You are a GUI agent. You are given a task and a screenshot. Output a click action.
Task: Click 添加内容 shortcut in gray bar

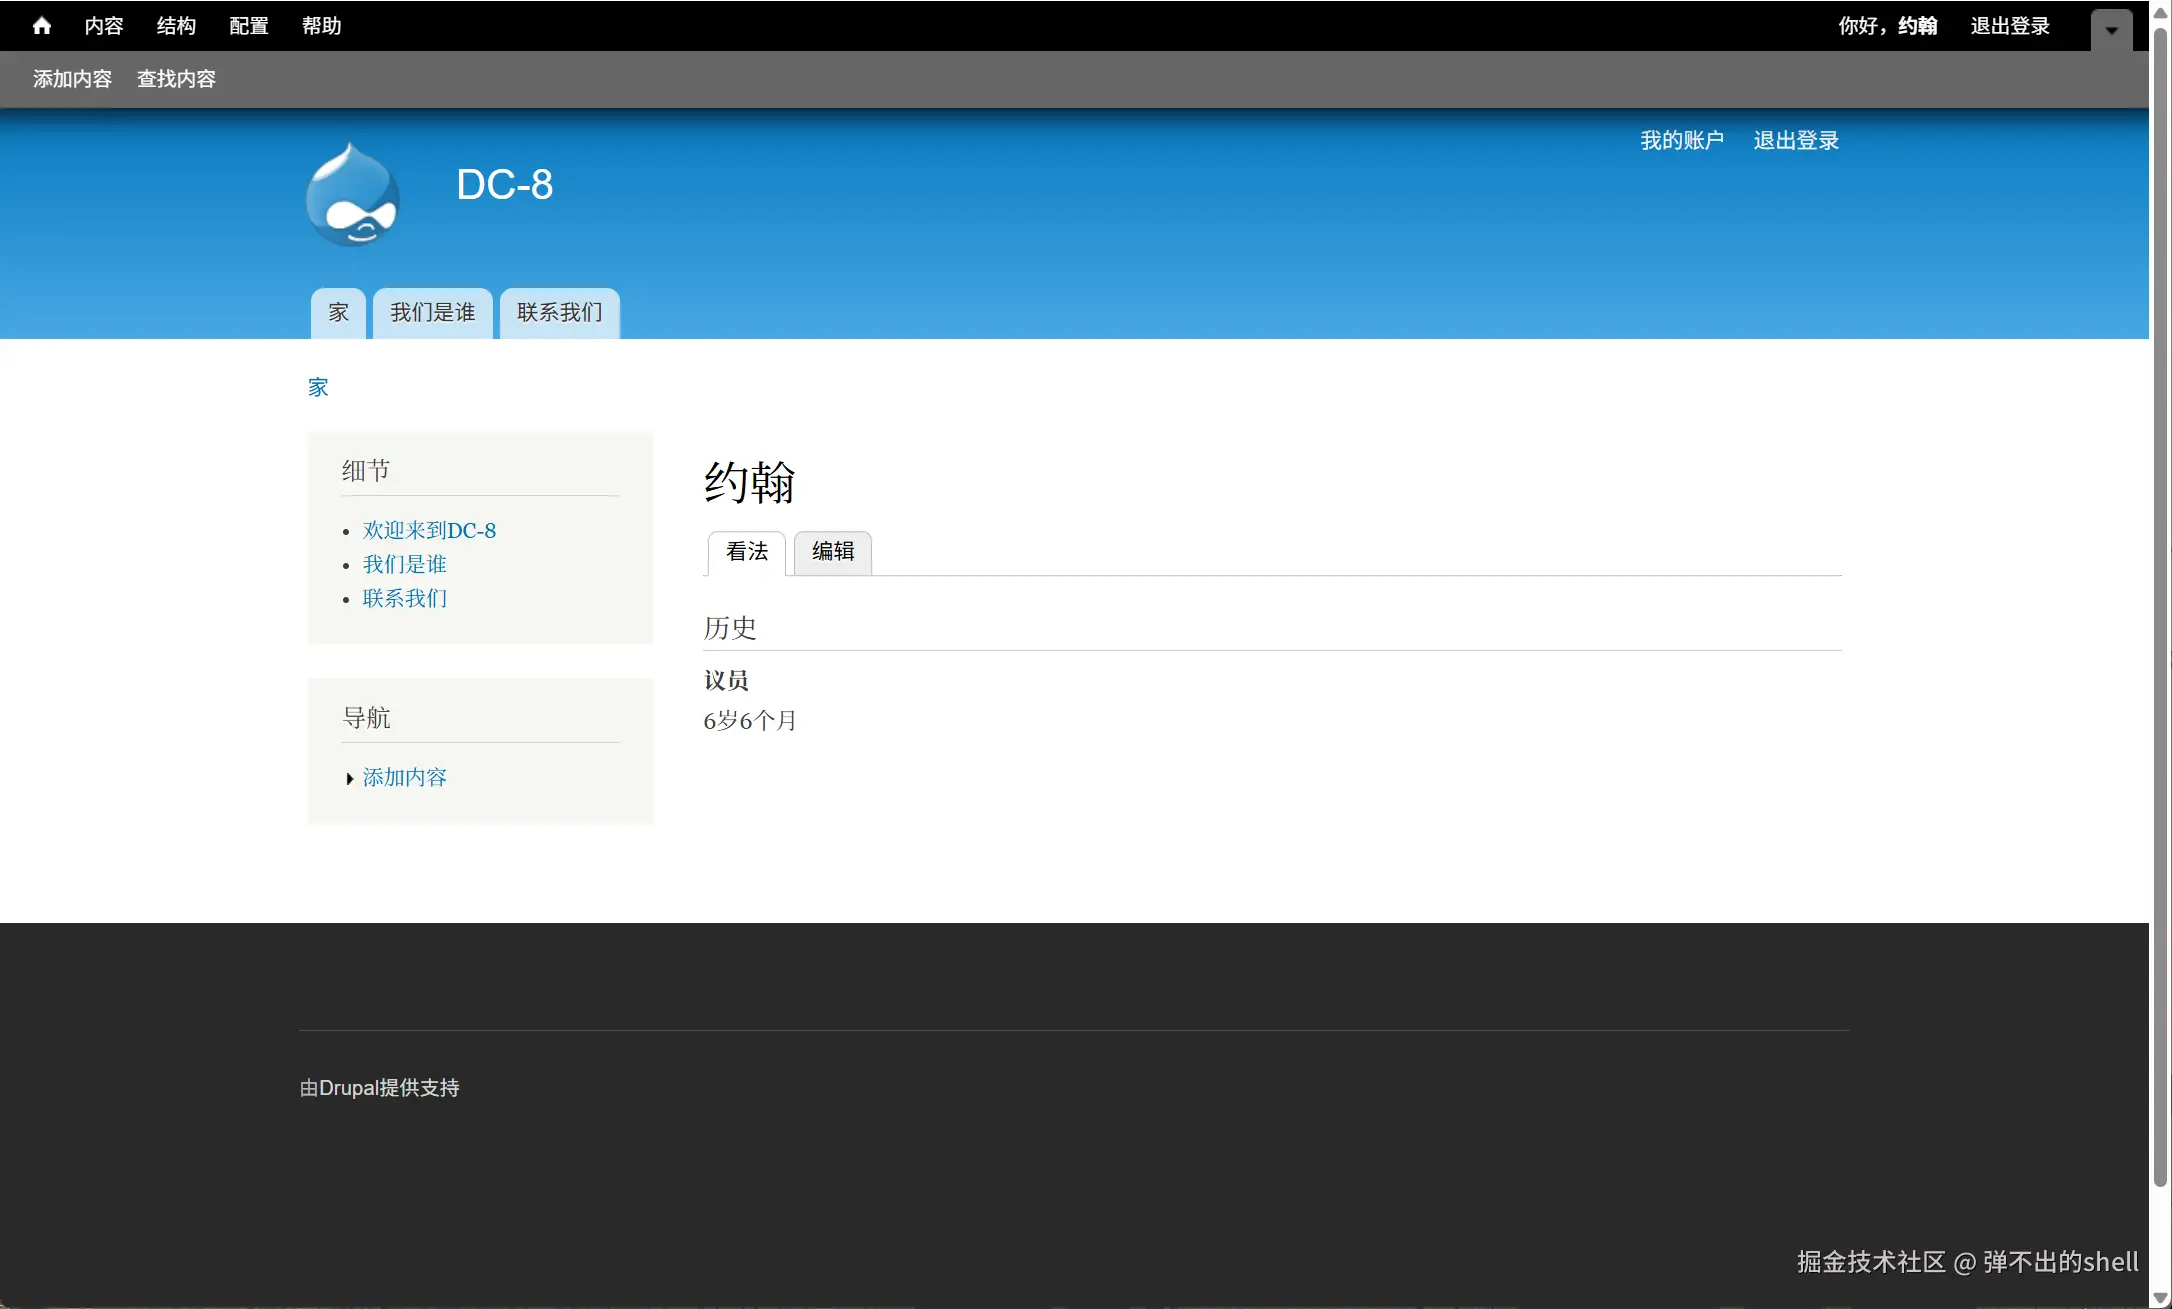tap(72, 79)
